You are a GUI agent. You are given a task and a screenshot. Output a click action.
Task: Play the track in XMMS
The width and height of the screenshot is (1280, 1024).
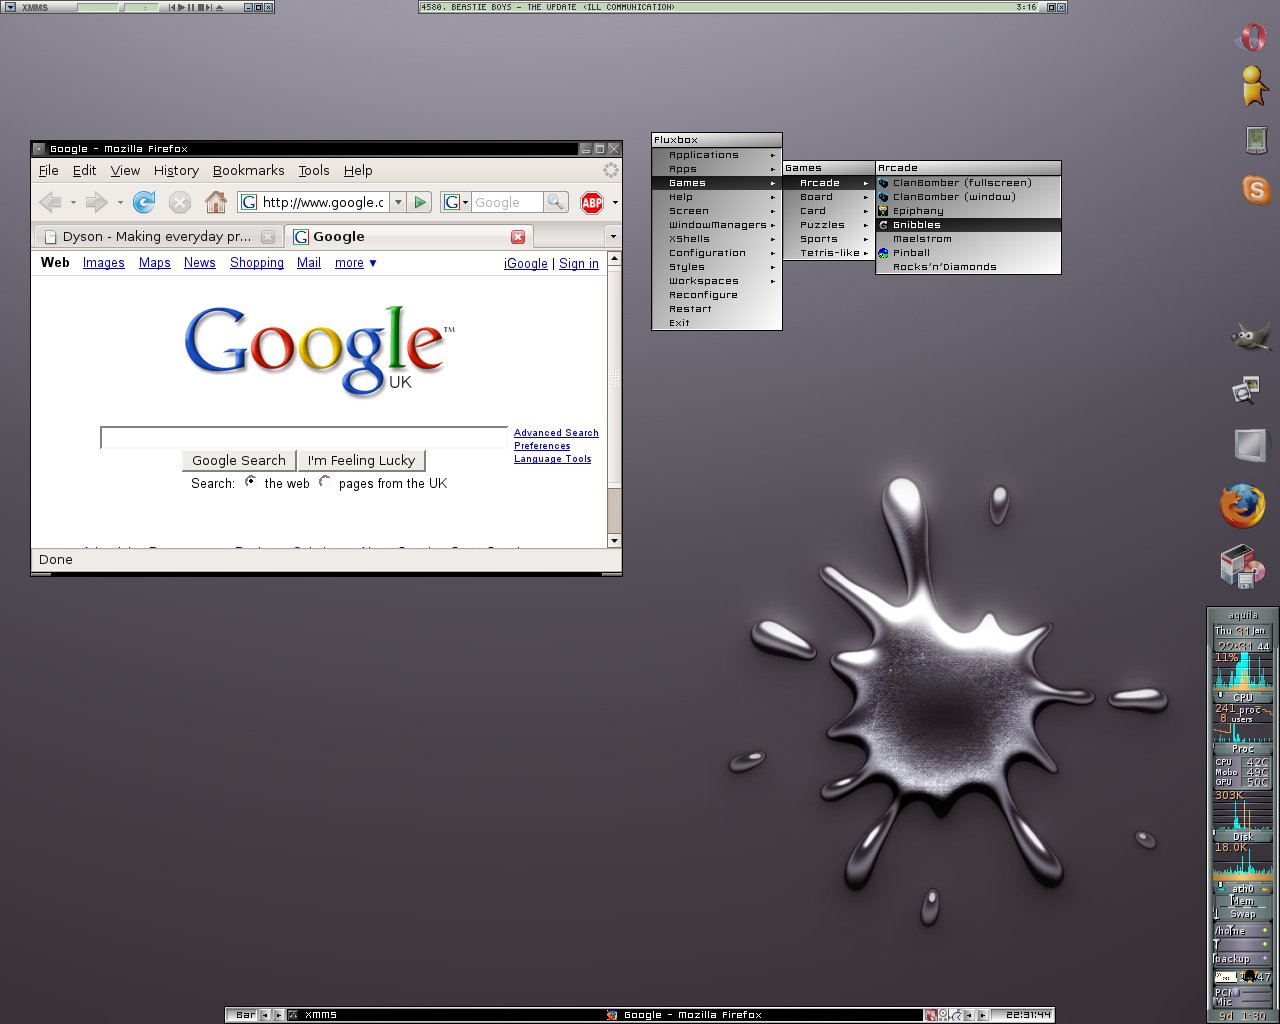181,7
